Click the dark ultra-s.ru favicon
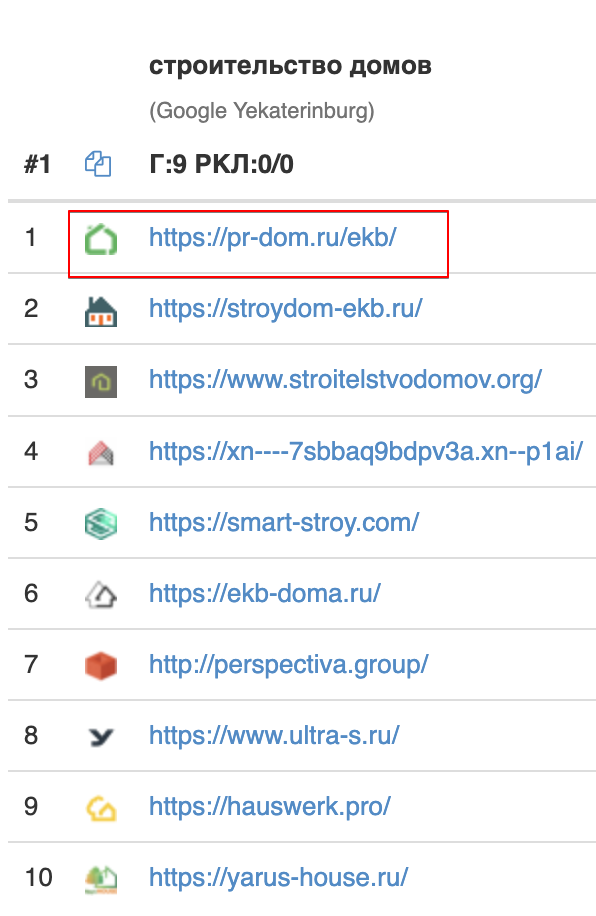The height and width of the screenshot is (916, 596). click(101, 737)
